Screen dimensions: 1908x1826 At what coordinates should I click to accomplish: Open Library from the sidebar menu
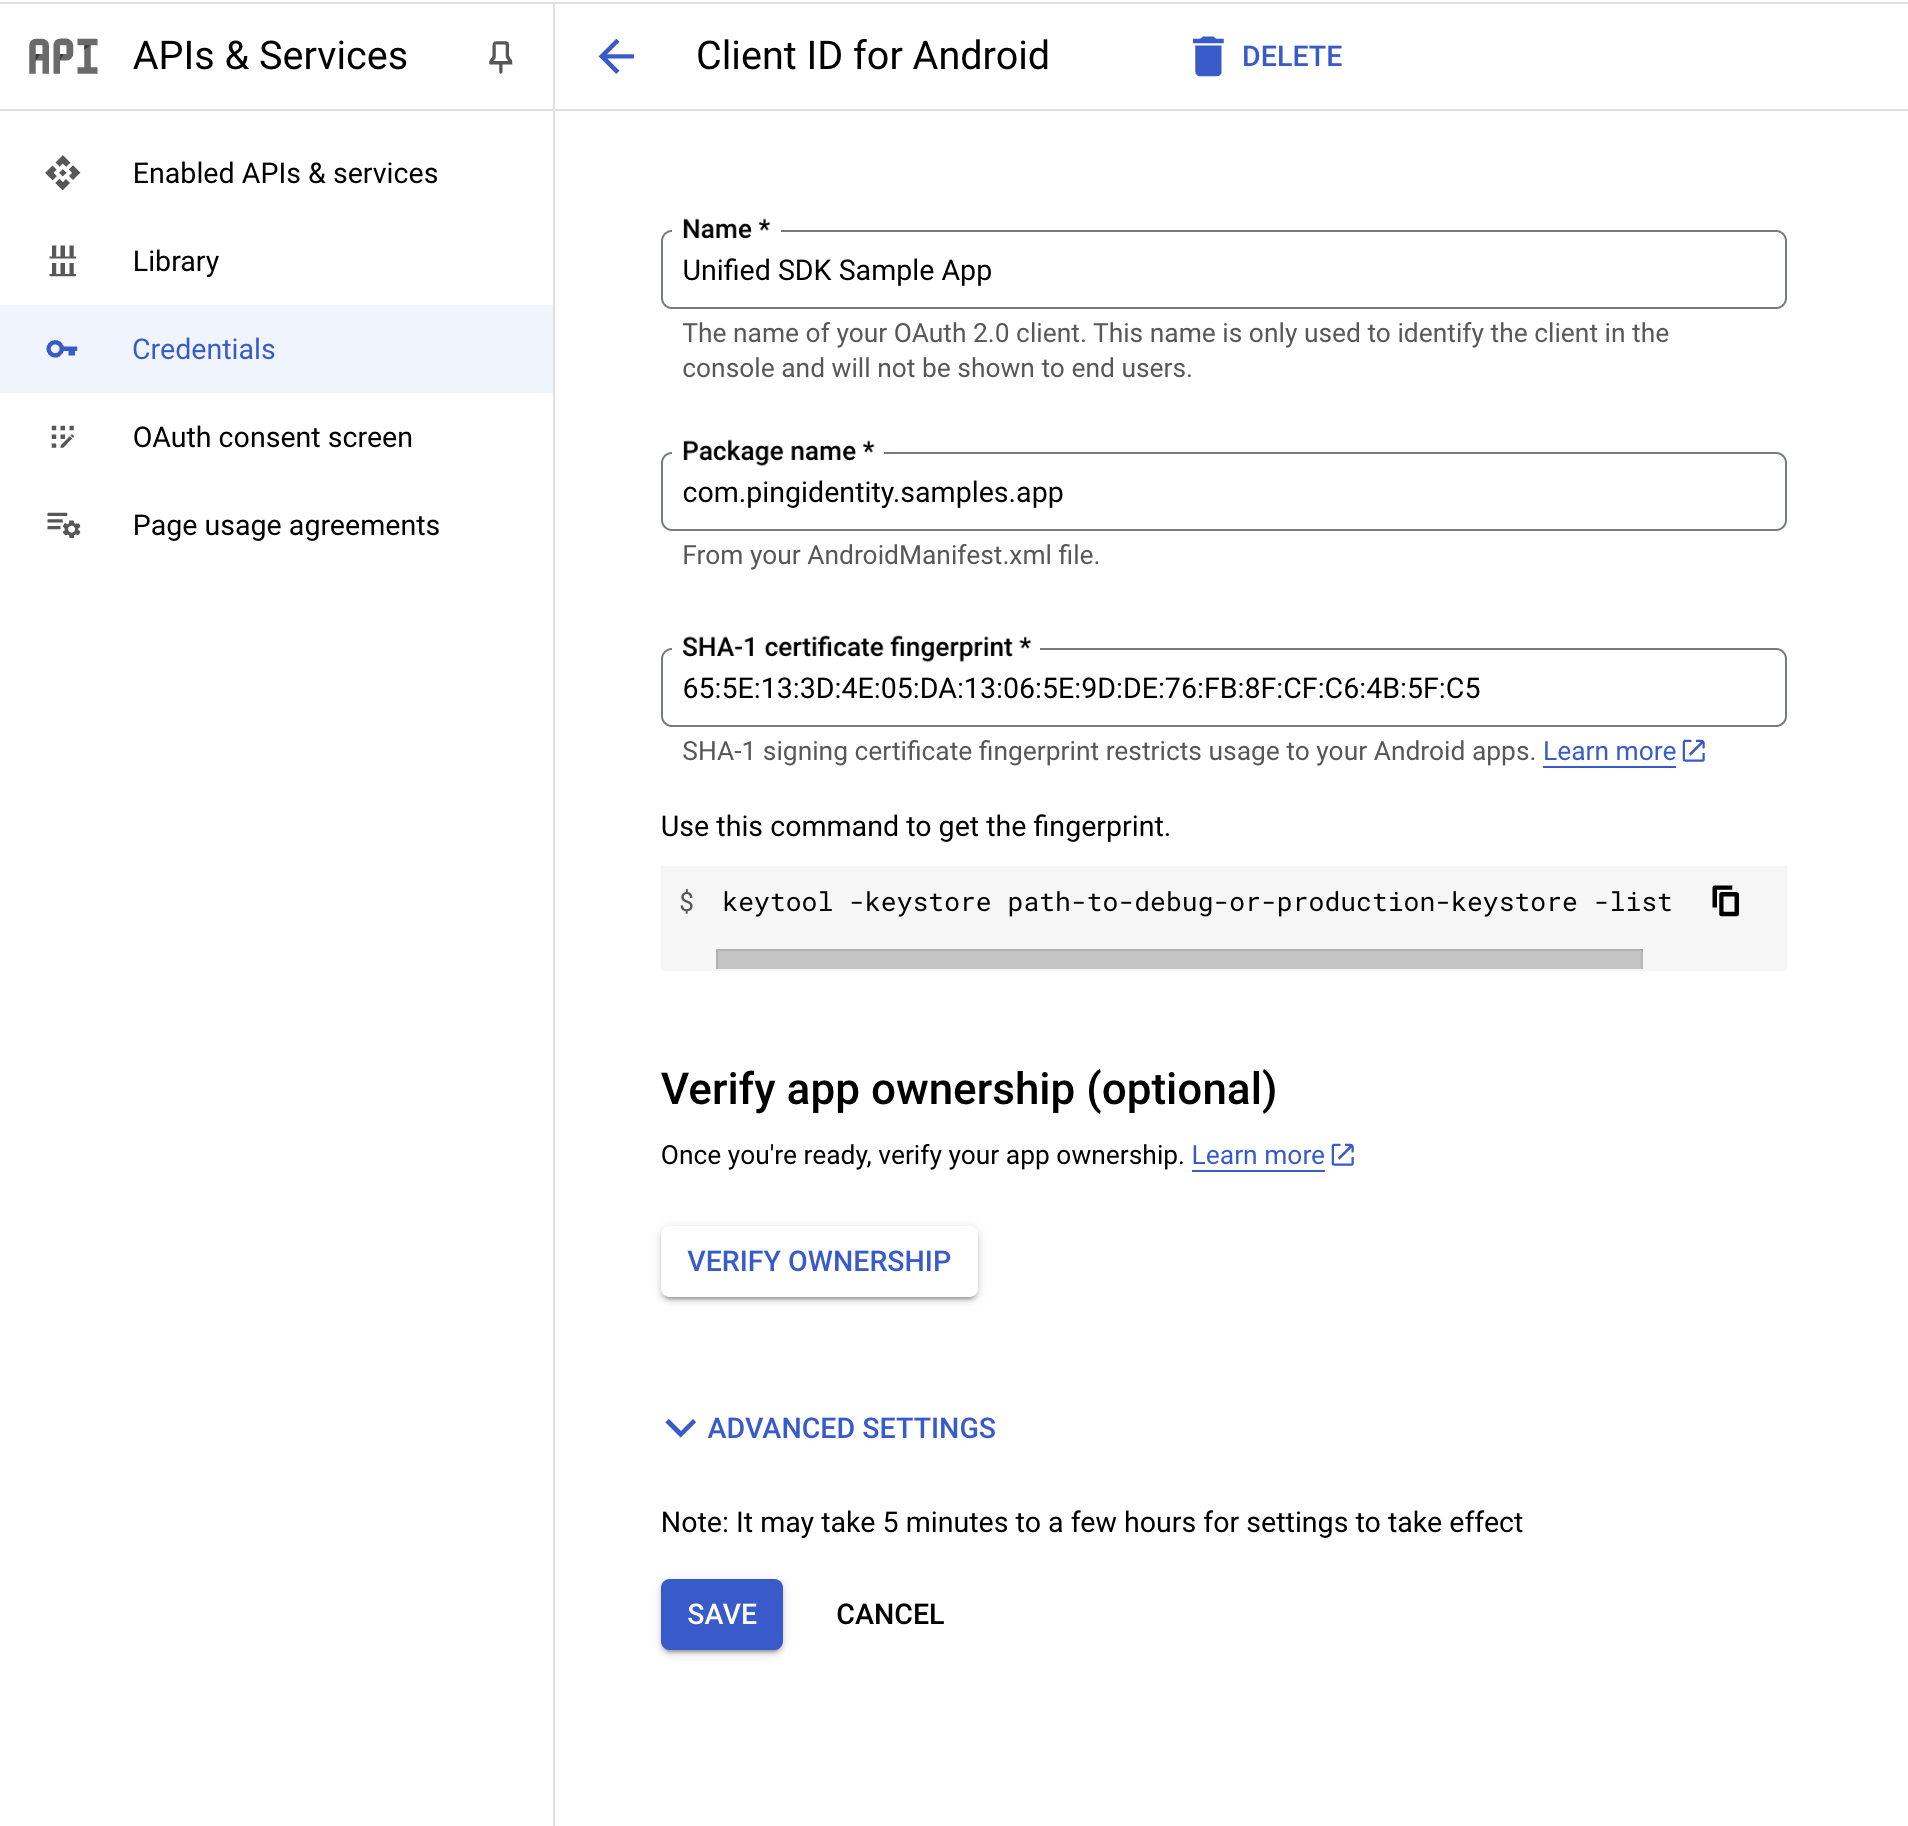pyautogui.click(x=175, y=261)
